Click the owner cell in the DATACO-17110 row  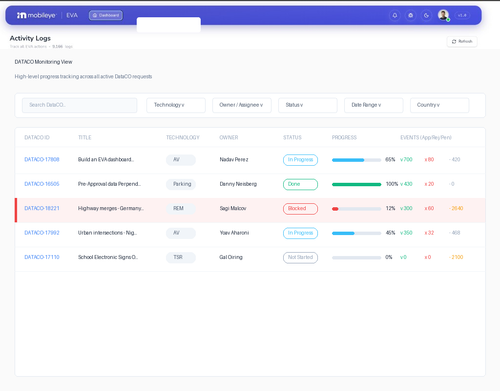pos(231,257)
